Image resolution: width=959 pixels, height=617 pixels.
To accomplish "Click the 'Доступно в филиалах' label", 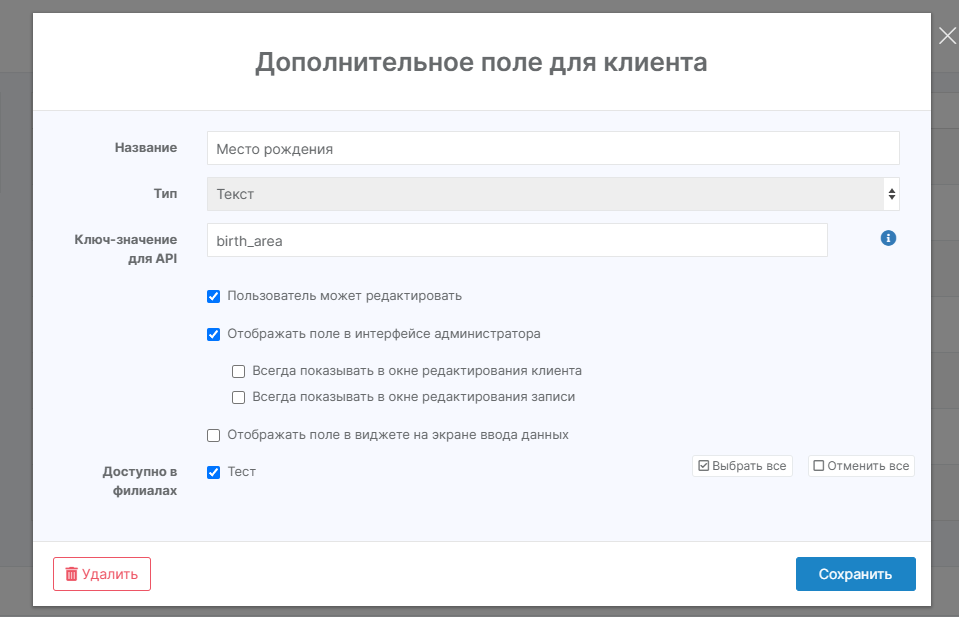I will (x=140, y=481).
